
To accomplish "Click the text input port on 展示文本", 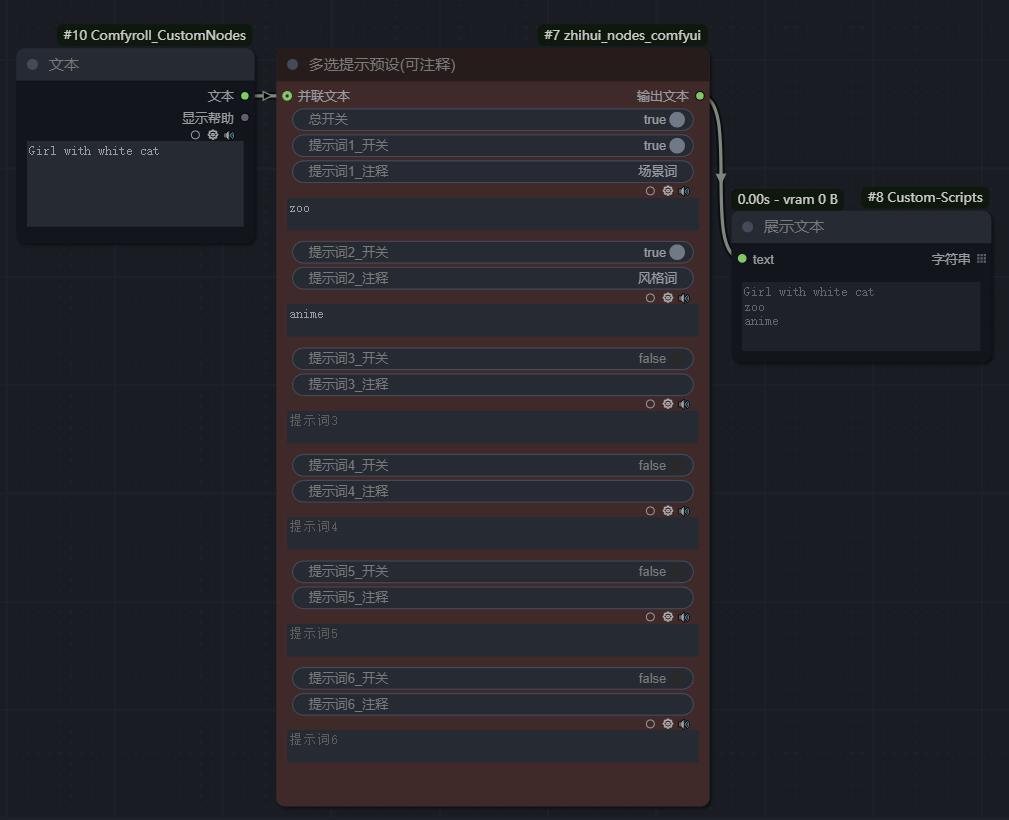I will coord(742,259).
